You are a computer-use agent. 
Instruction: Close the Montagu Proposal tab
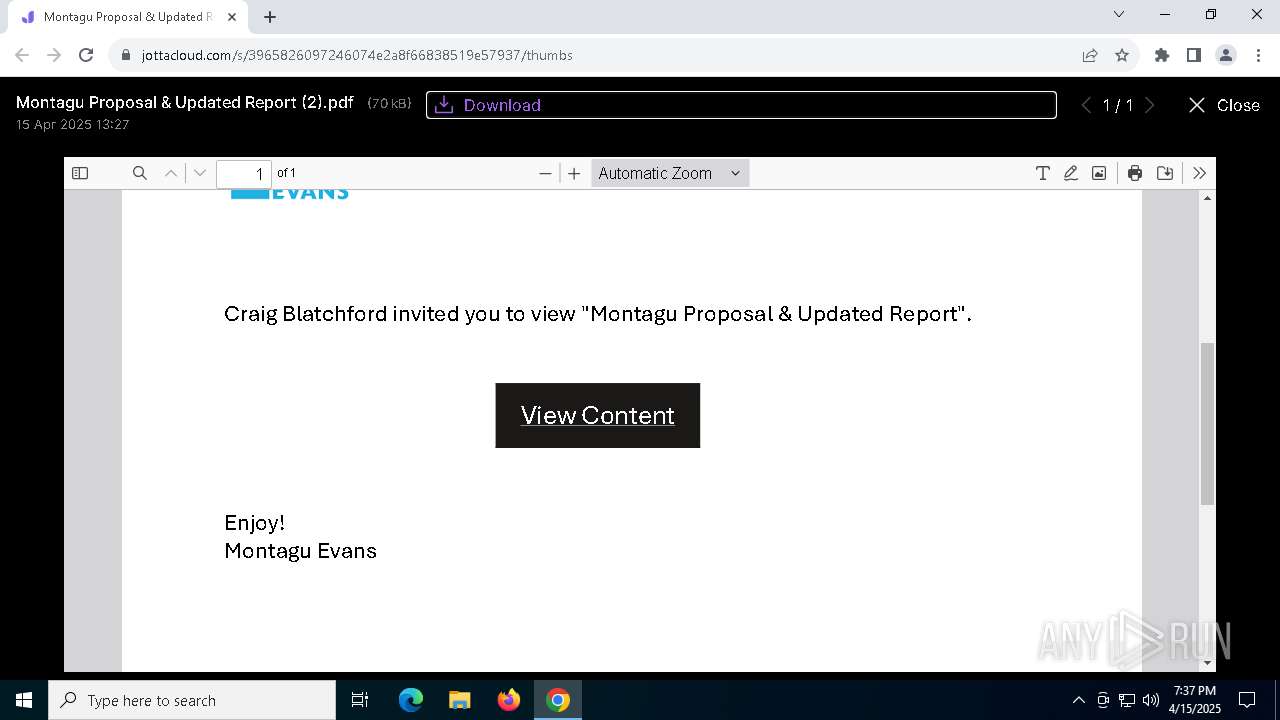coord(232,17)
